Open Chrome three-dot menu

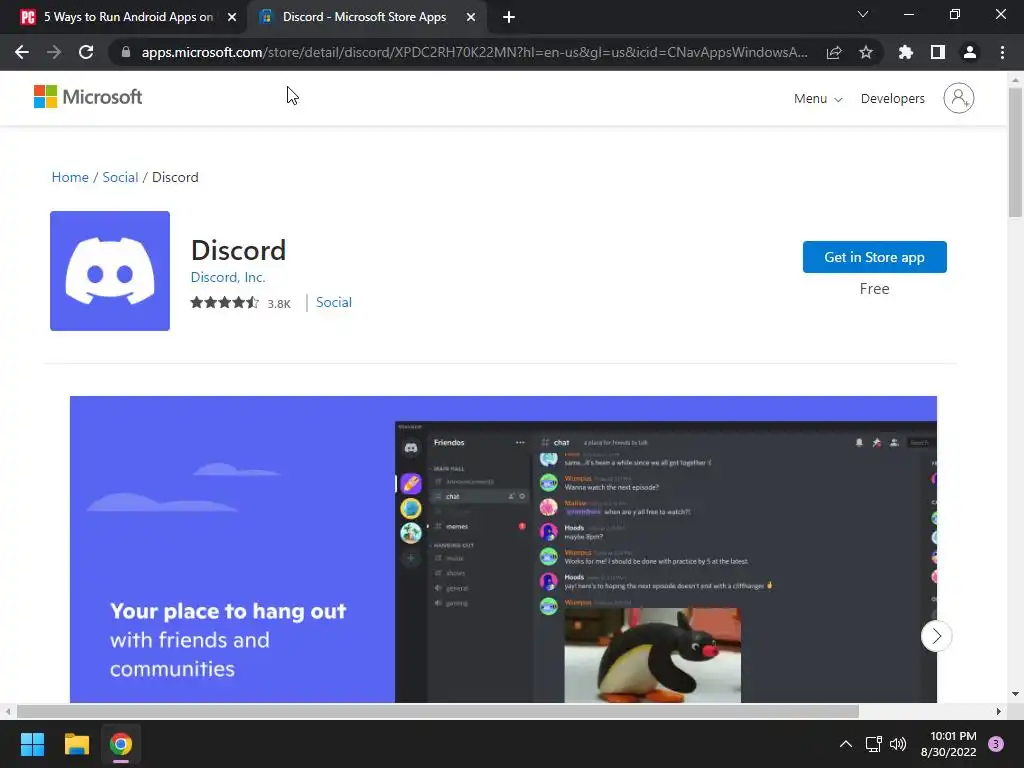[x=1002, y=52]
